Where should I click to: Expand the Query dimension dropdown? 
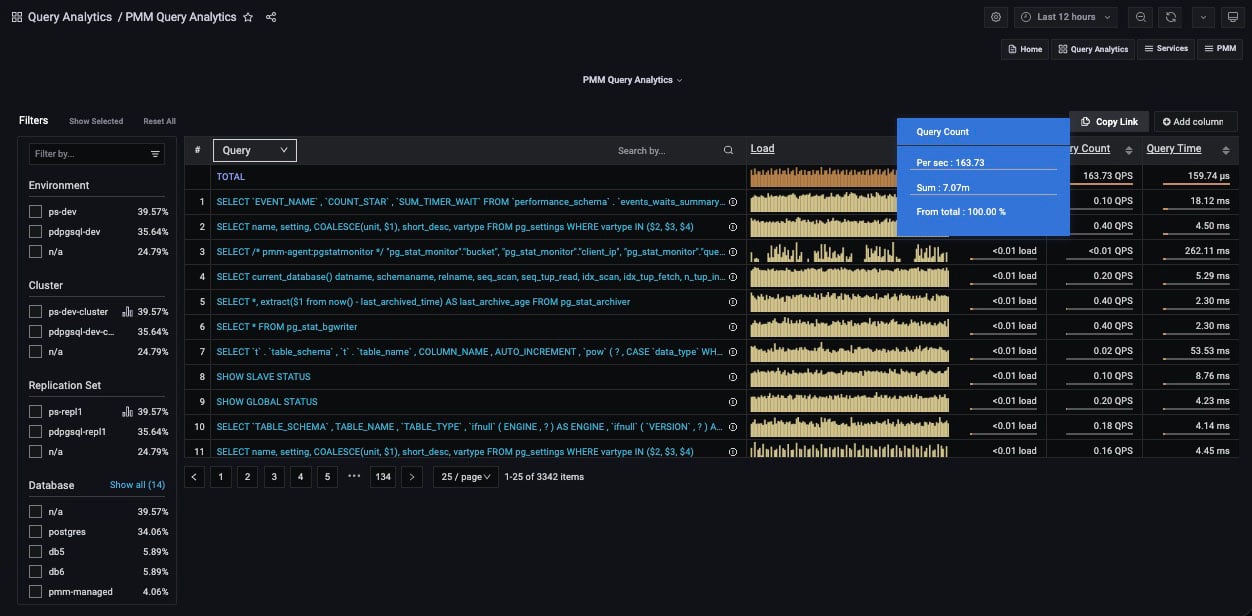tap(255, 150)
